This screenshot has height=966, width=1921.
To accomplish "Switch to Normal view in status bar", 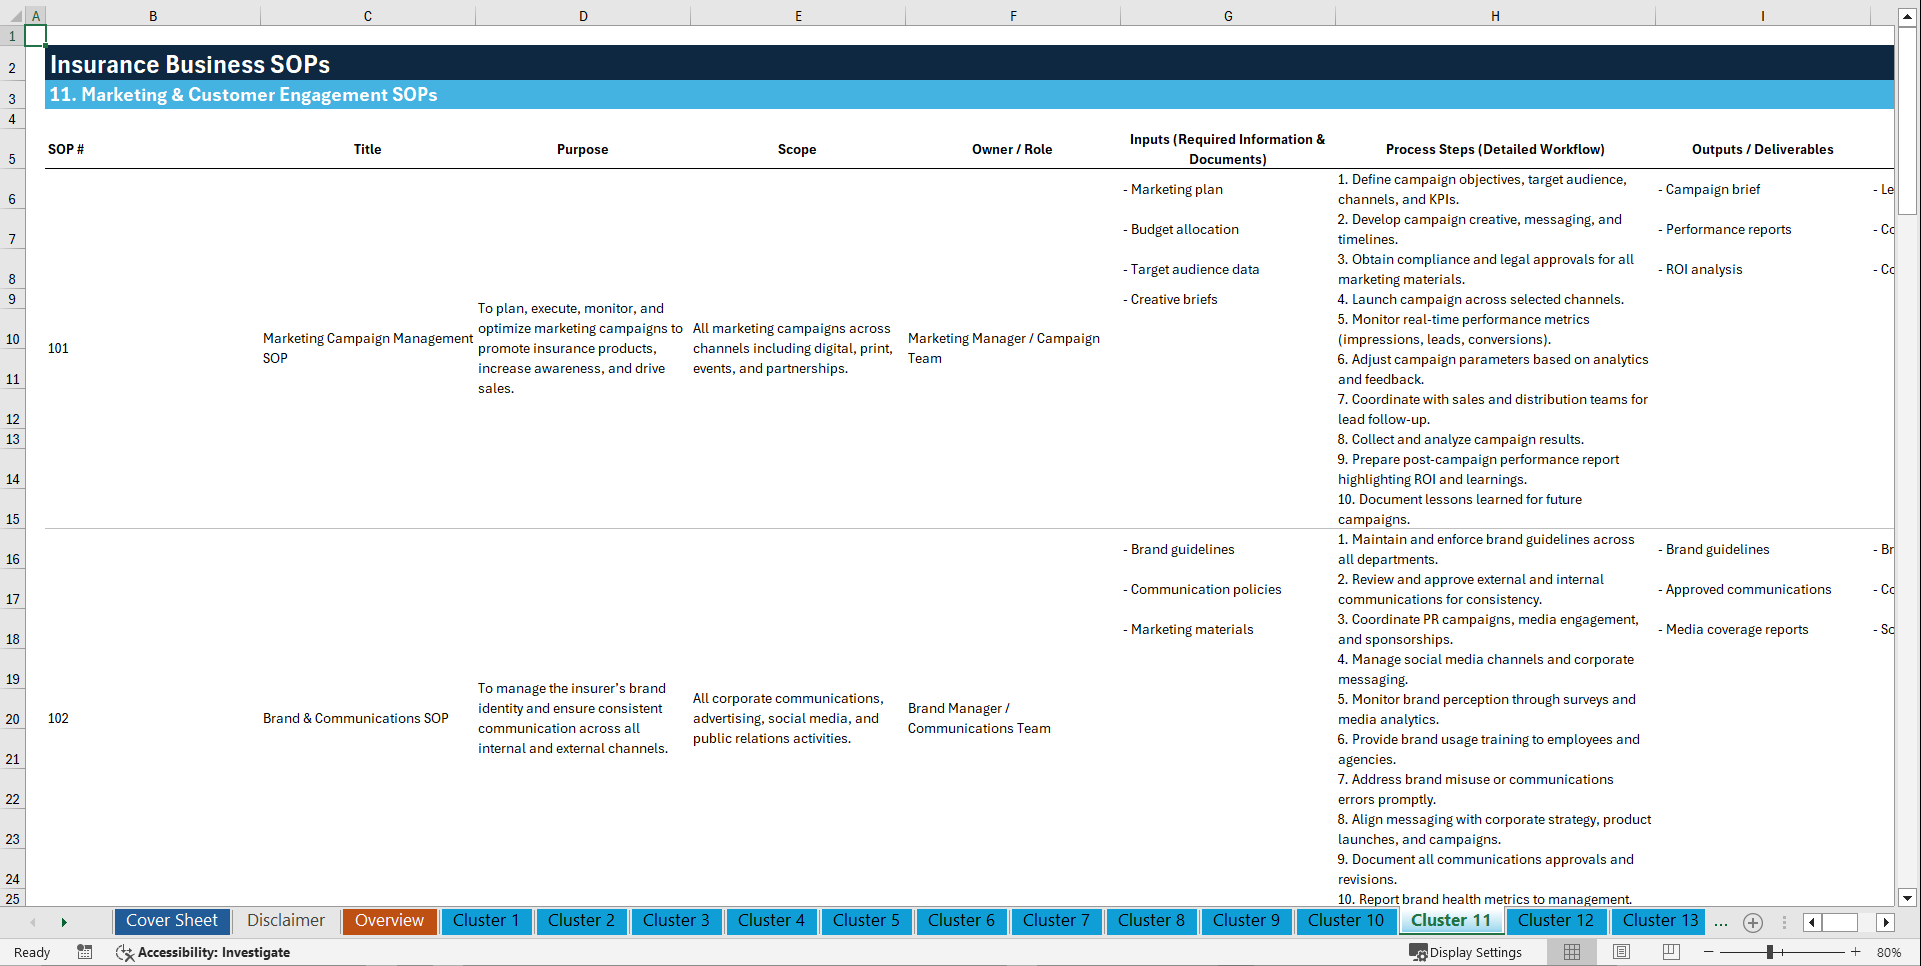I will point(1571,952).
